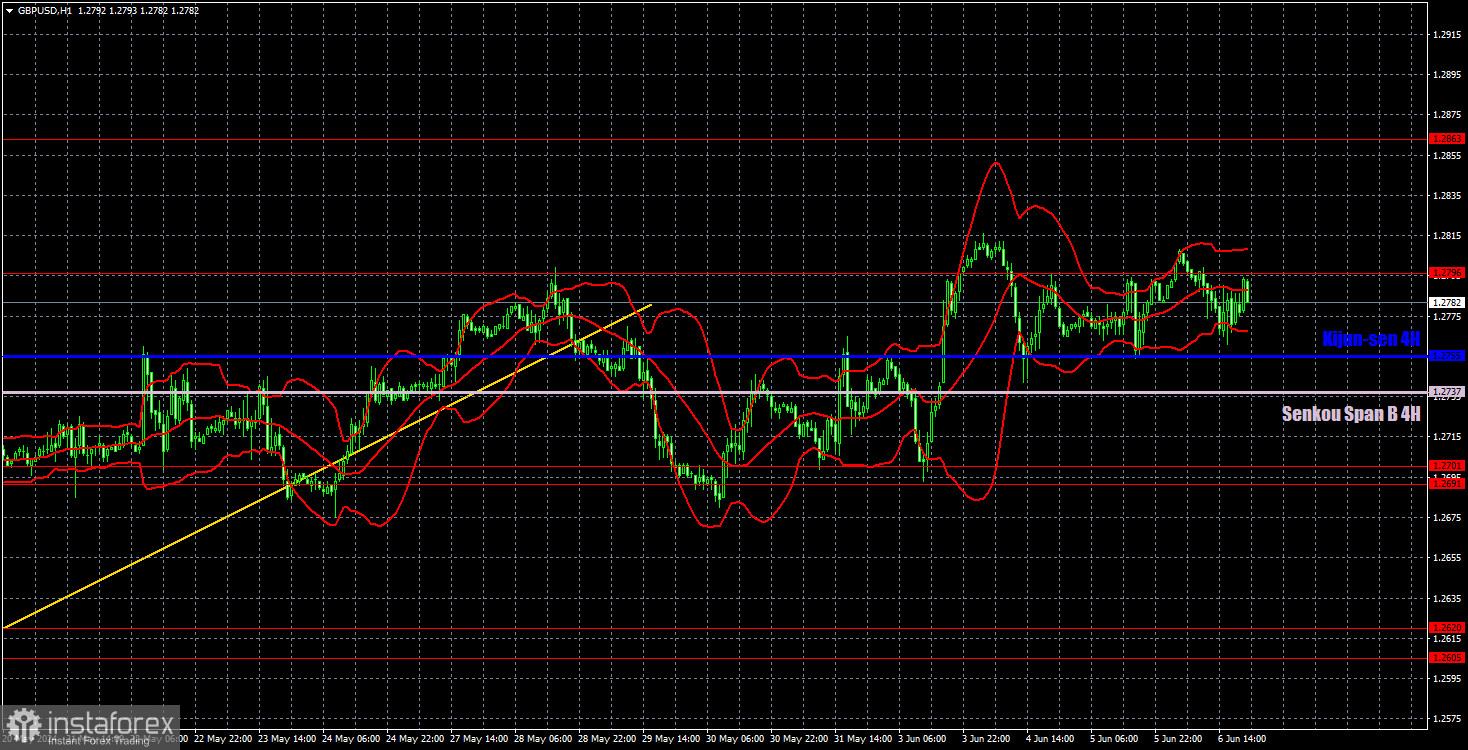Click the 1.2737 Senkou Span price tag

pos(1447,392)
